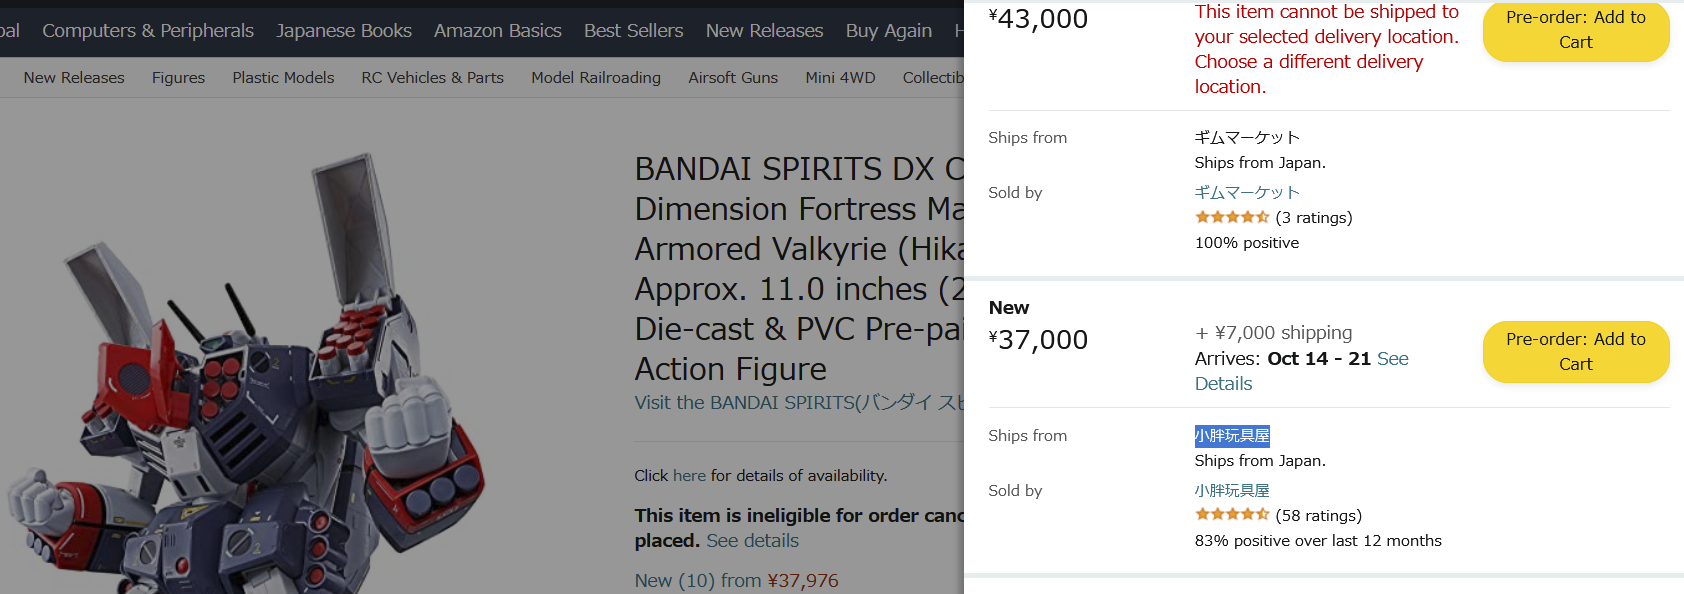
Task: Click the 小胖玩具屋 seller star rating
Action: tap(1232, 515)
